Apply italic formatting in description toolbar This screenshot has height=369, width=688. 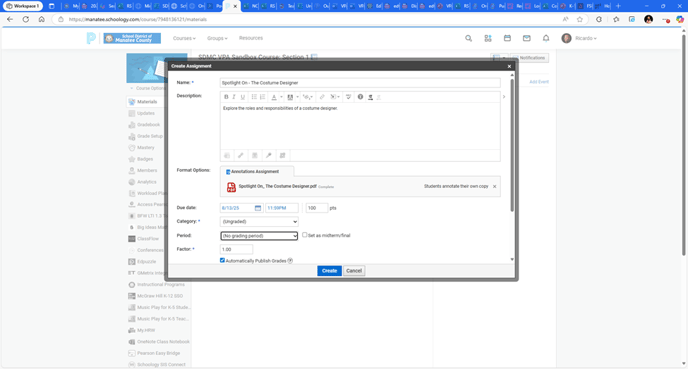click(234, 97)
